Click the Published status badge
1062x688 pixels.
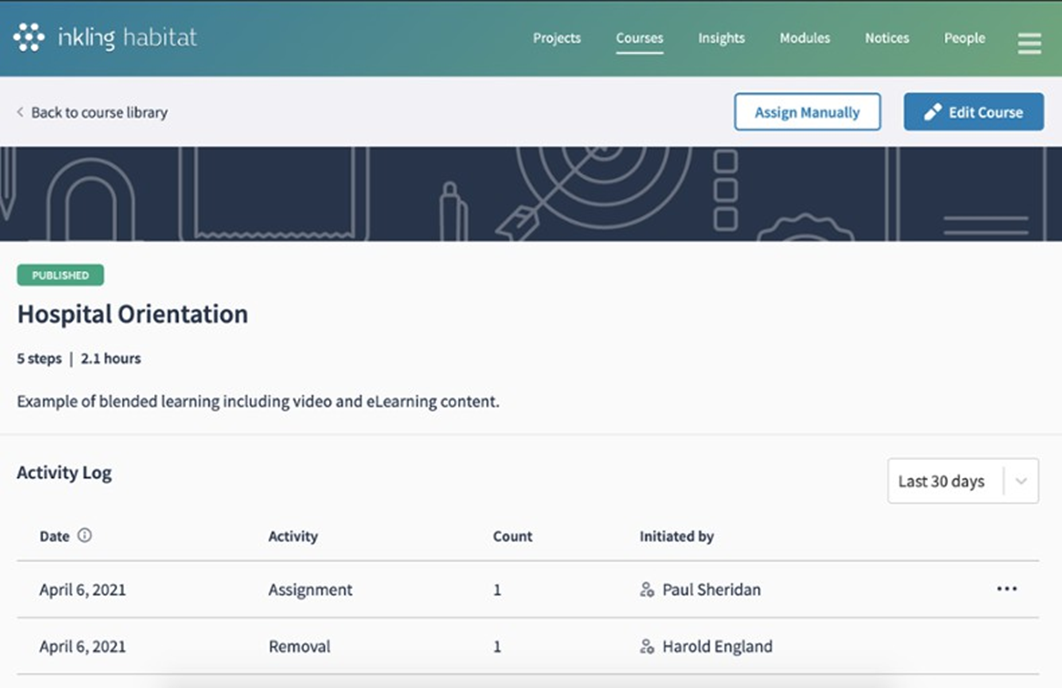60,275
